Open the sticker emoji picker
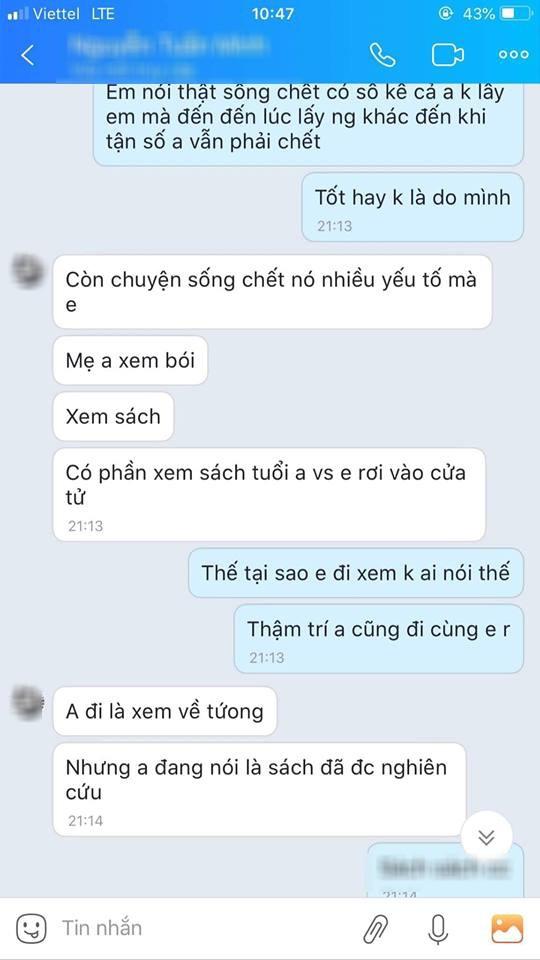Image resolution: width=540 pixels, height=960 pixels. [31, 928]
